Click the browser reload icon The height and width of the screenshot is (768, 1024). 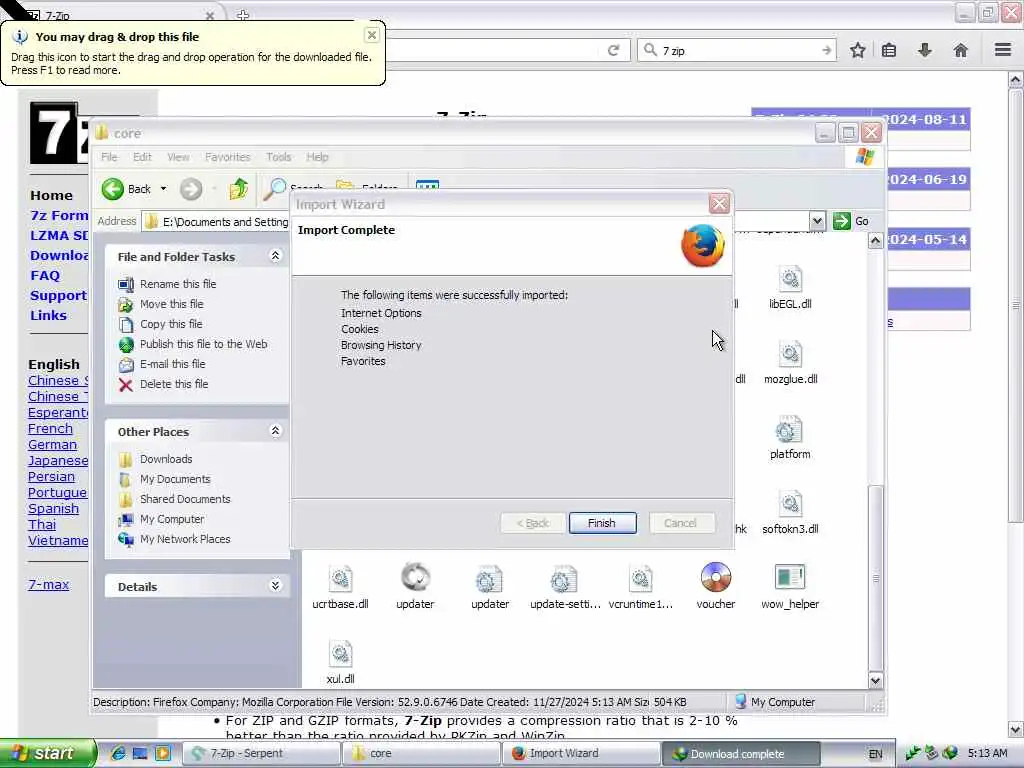click(x=613, y=50)
